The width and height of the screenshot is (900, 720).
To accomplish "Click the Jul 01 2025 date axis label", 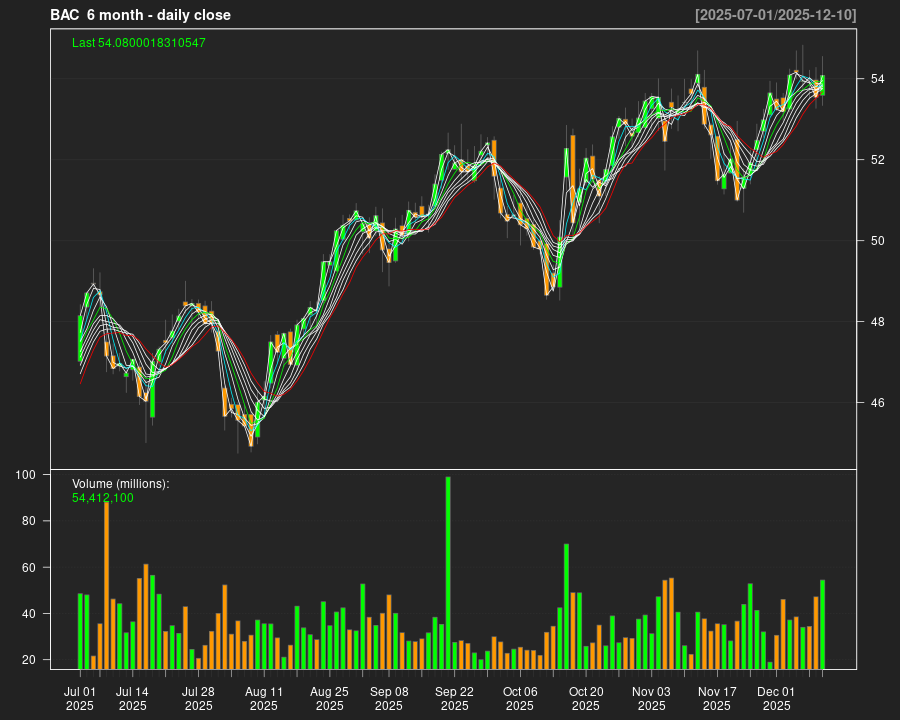I will pyautogui.click(x=80, y=698).
